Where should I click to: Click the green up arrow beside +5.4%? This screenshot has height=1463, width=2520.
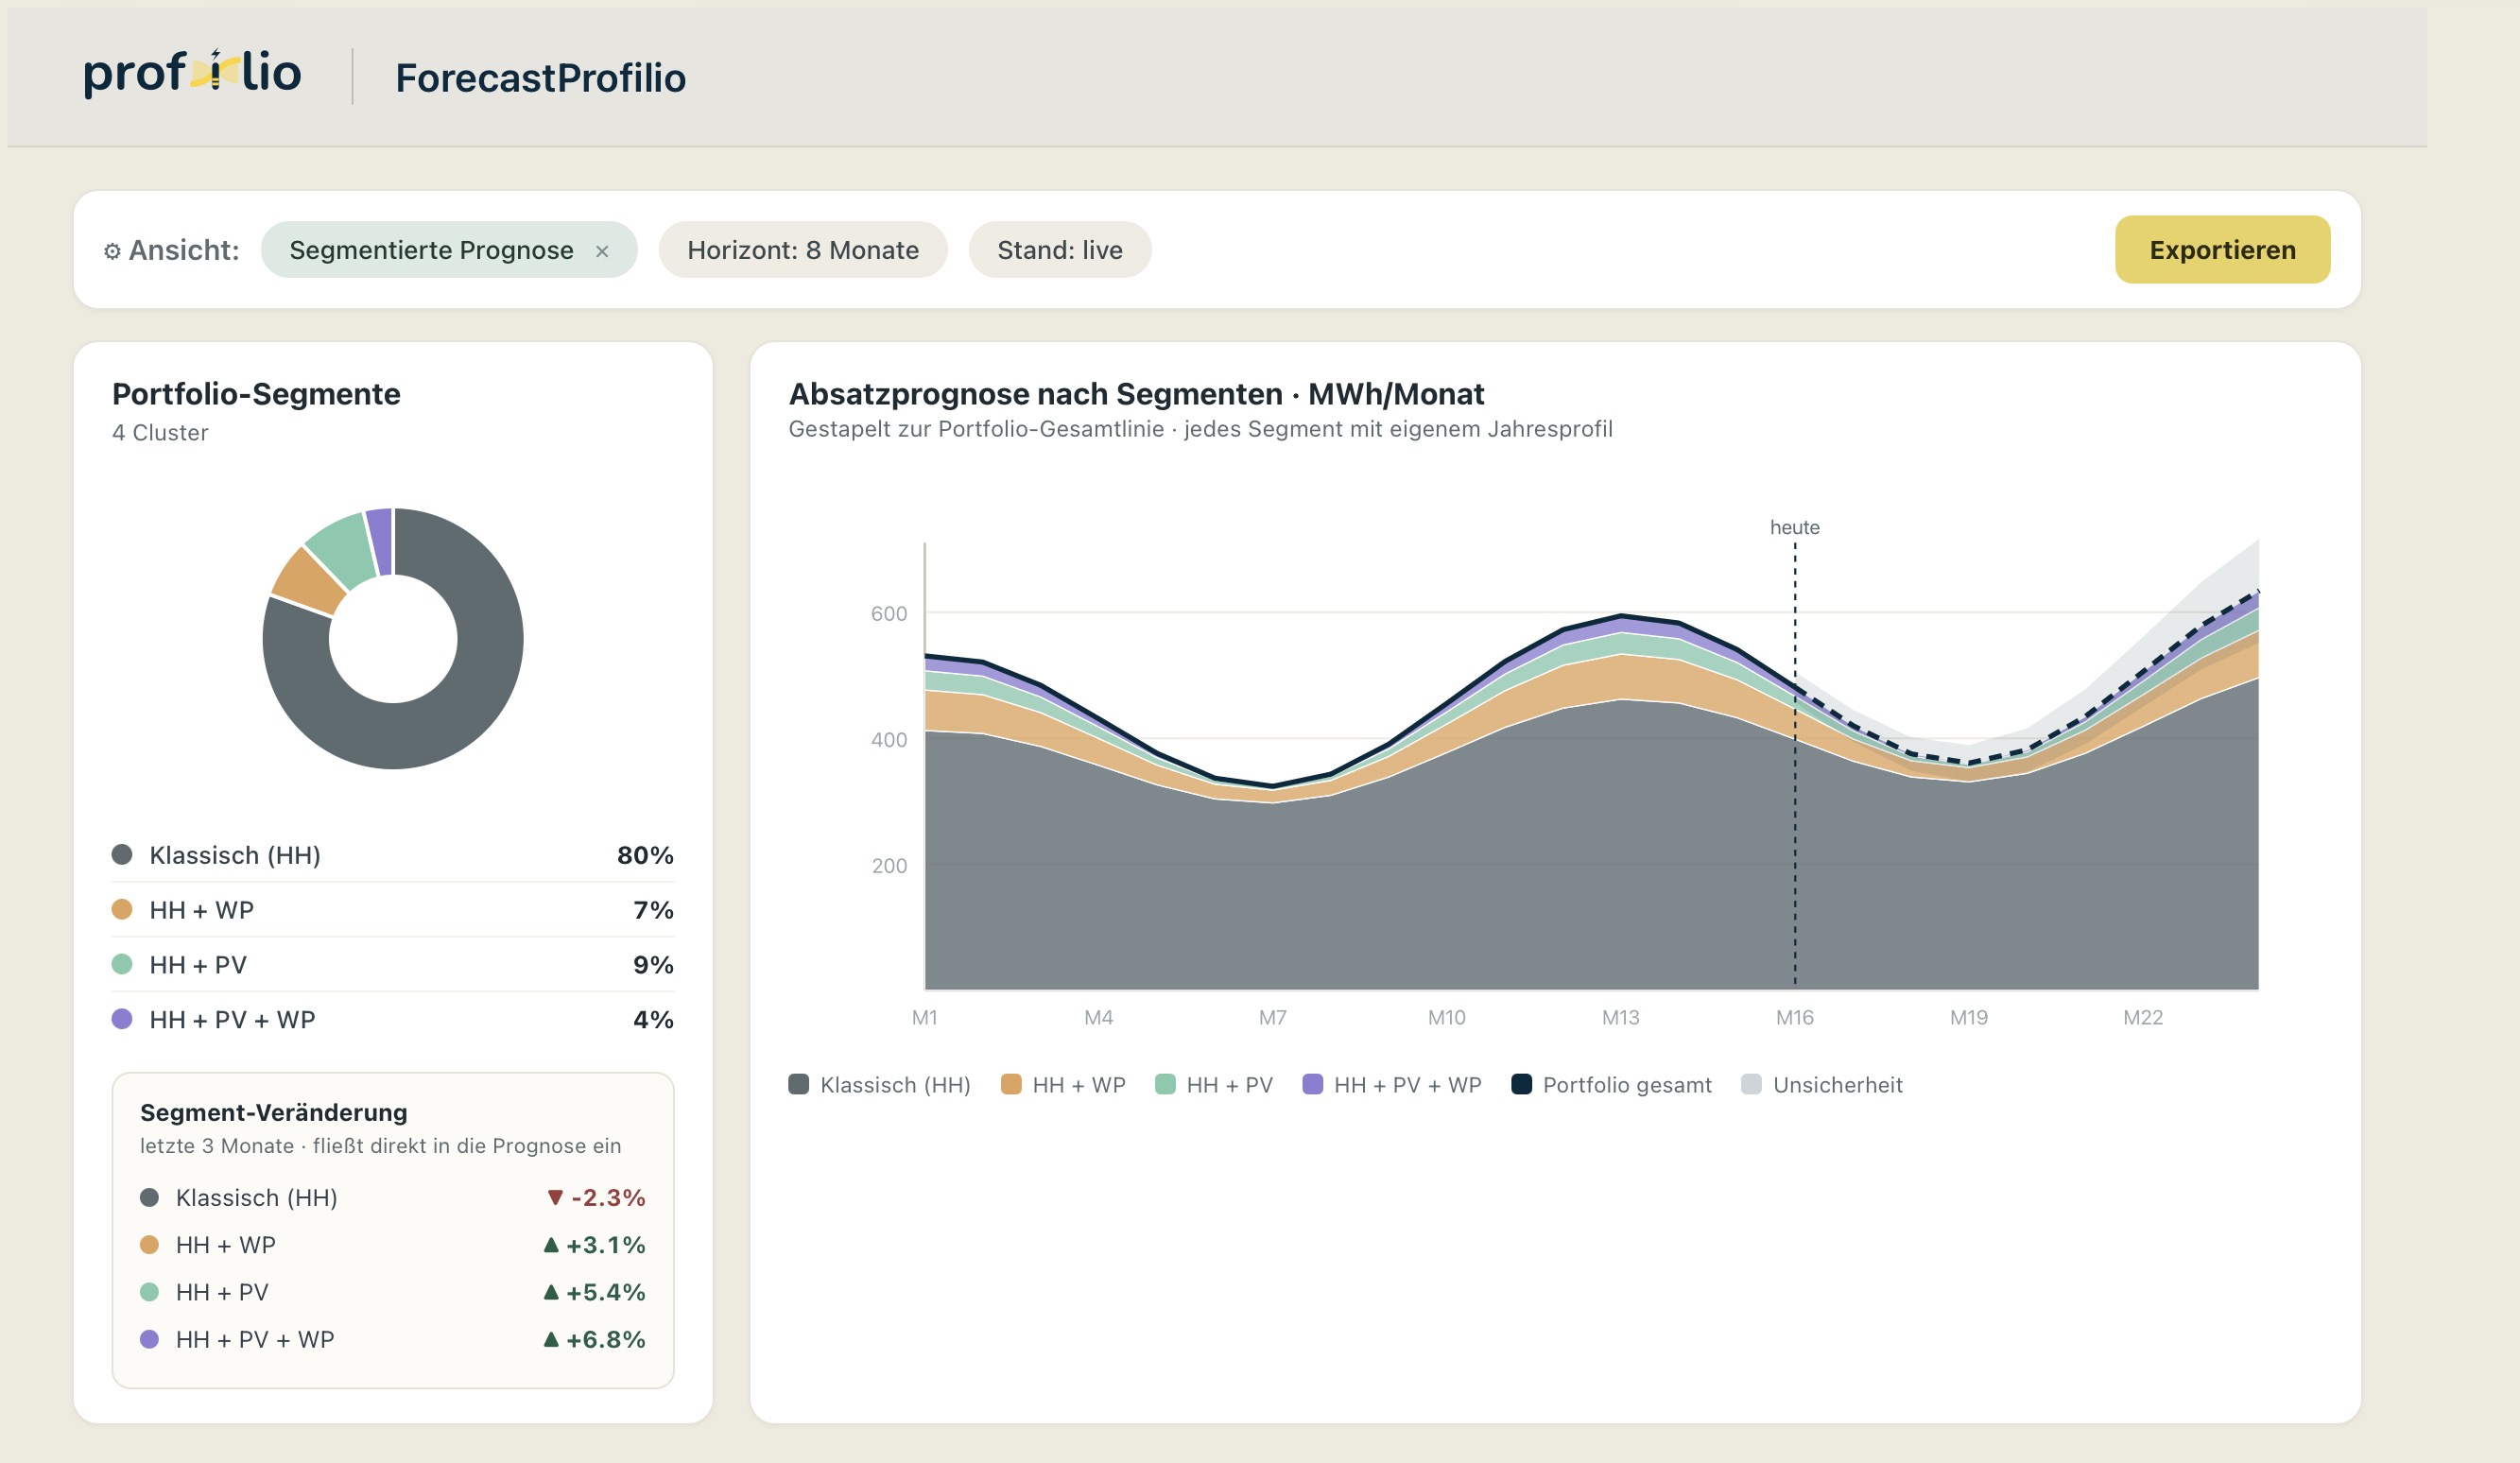[551, 1292]
